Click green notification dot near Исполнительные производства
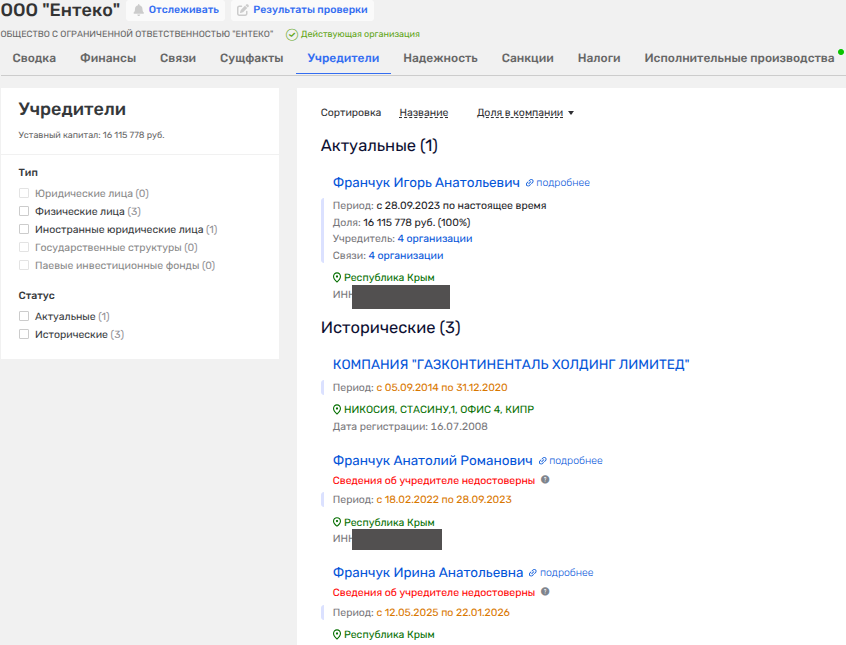The image size is (846, 645). click(841, 52)
